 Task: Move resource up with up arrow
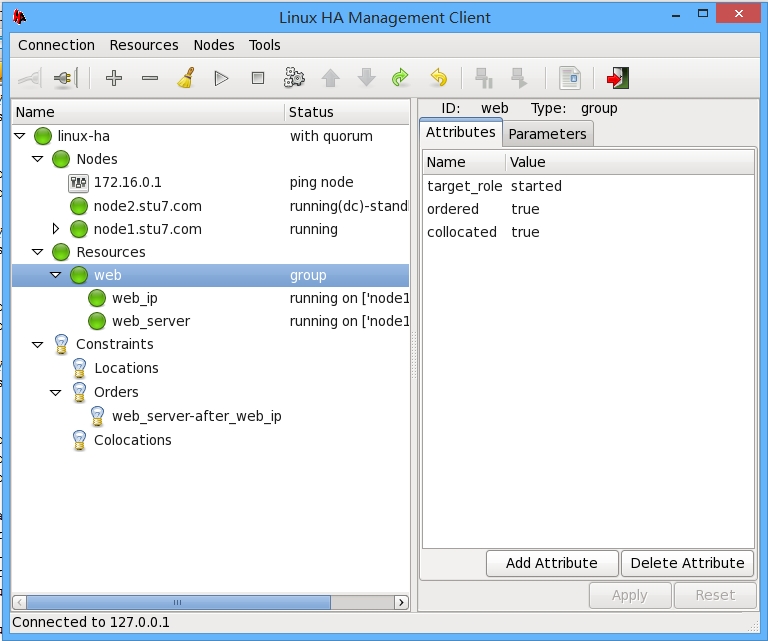(x=331, y=78)
